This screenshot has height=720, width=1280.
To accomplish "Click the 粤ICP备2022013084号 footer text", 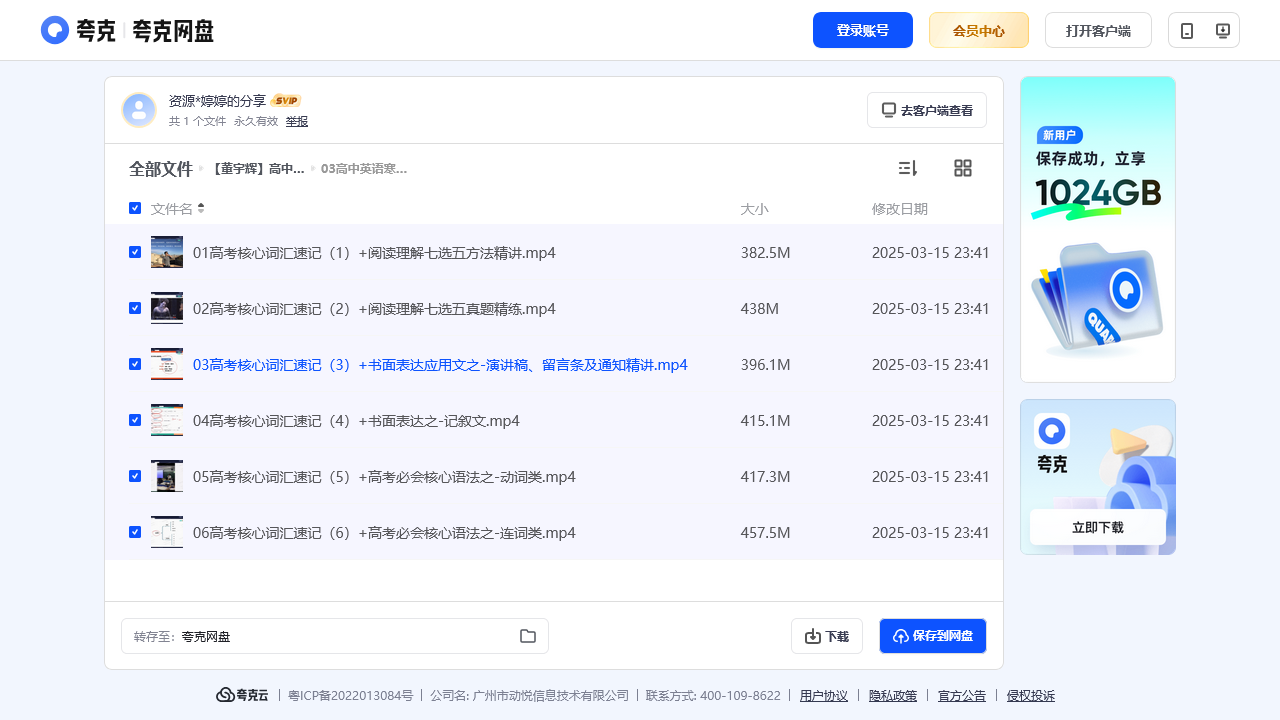I will 350,695.
